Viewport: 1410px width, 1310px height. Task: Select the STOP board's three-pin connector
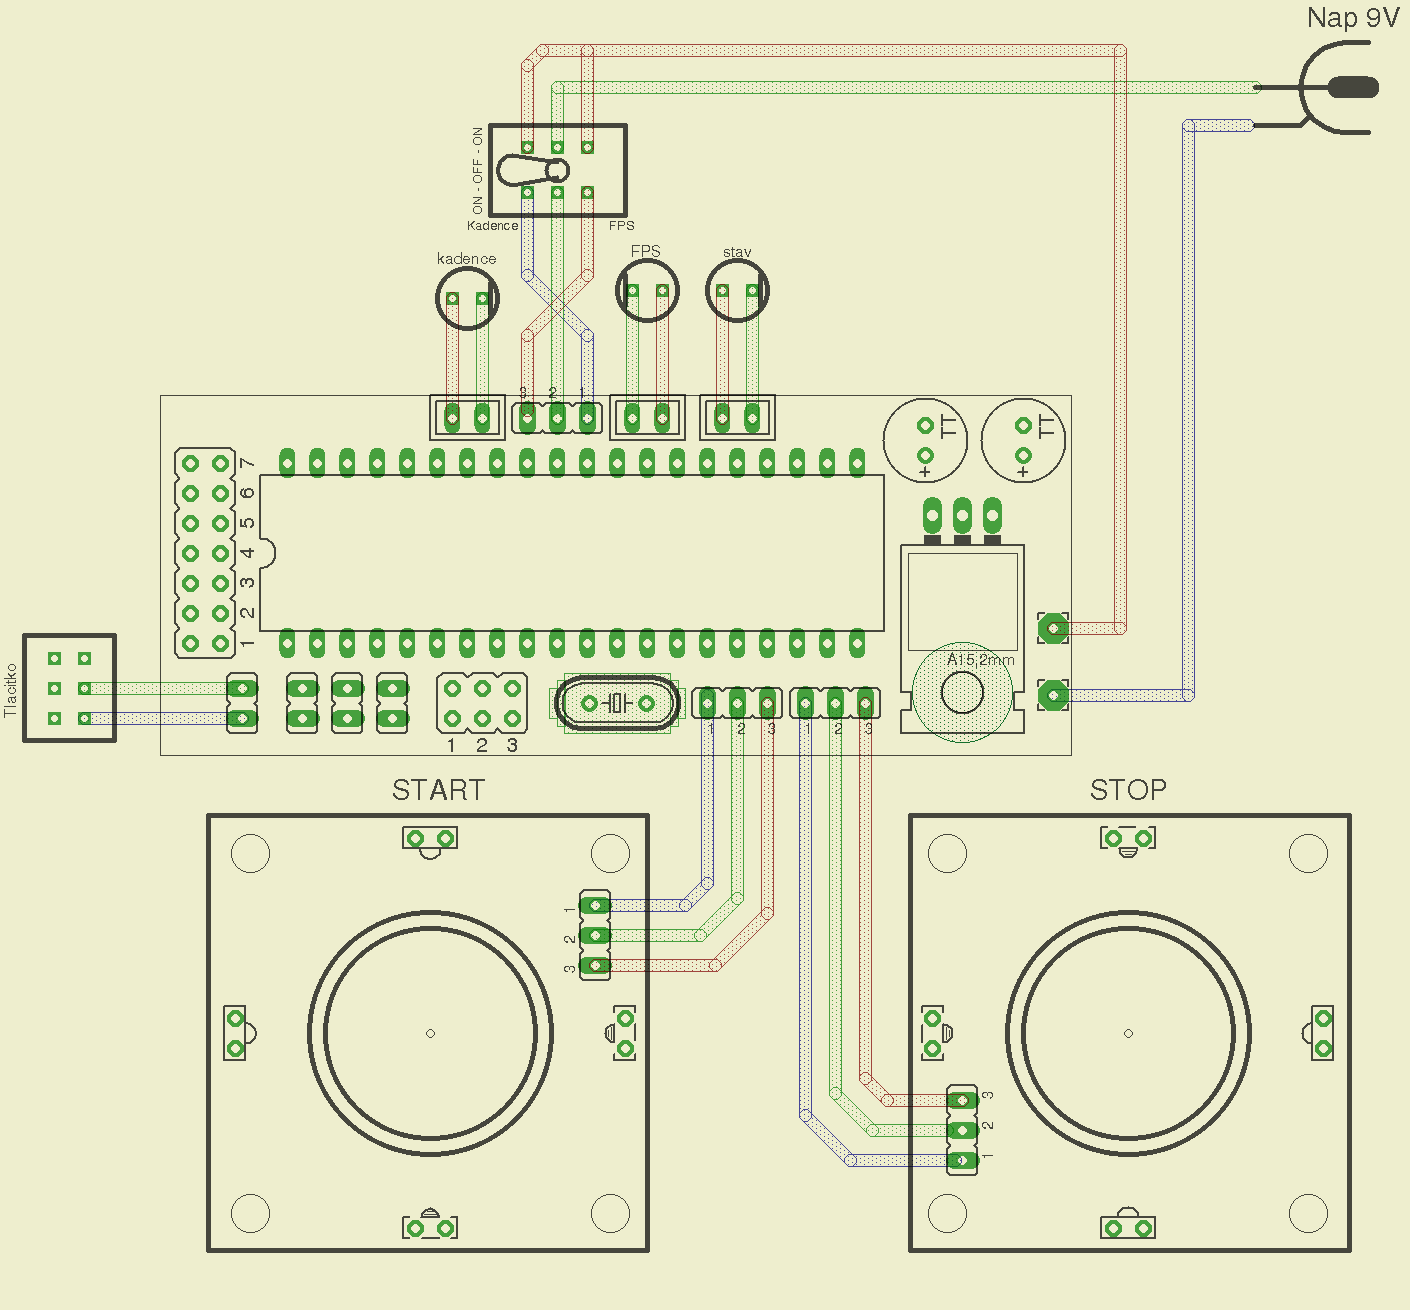pyautogui.click(x=962, y=1130)
